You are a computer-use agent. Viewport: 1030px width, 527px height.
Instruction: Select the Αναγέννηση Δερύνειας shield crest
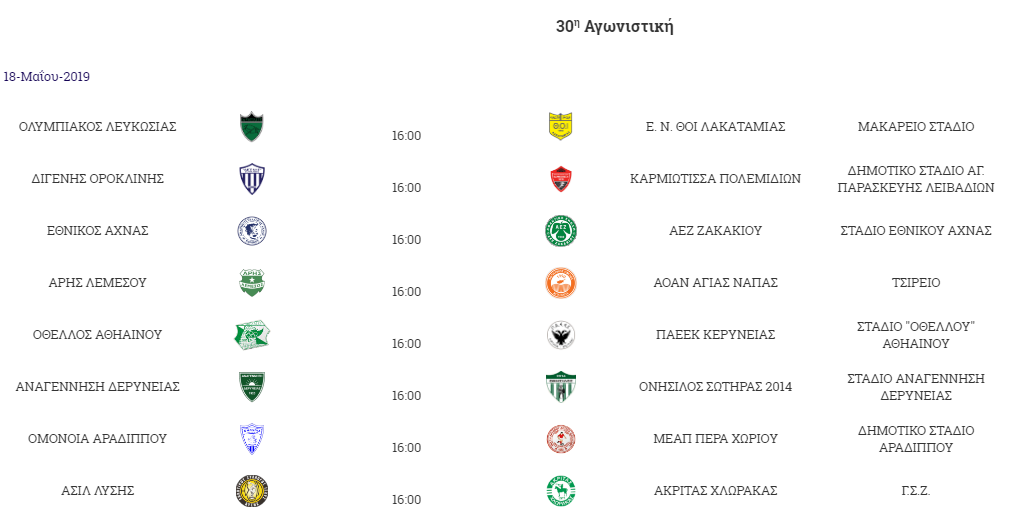252,387
